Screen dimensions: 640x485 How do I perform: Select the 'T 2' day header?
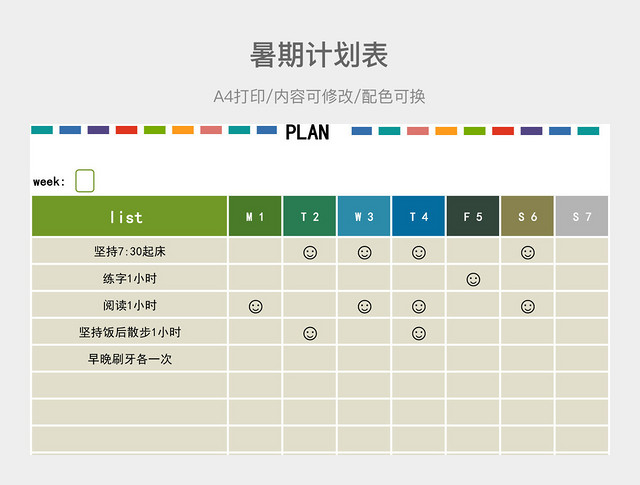click(x=310, y=216)
